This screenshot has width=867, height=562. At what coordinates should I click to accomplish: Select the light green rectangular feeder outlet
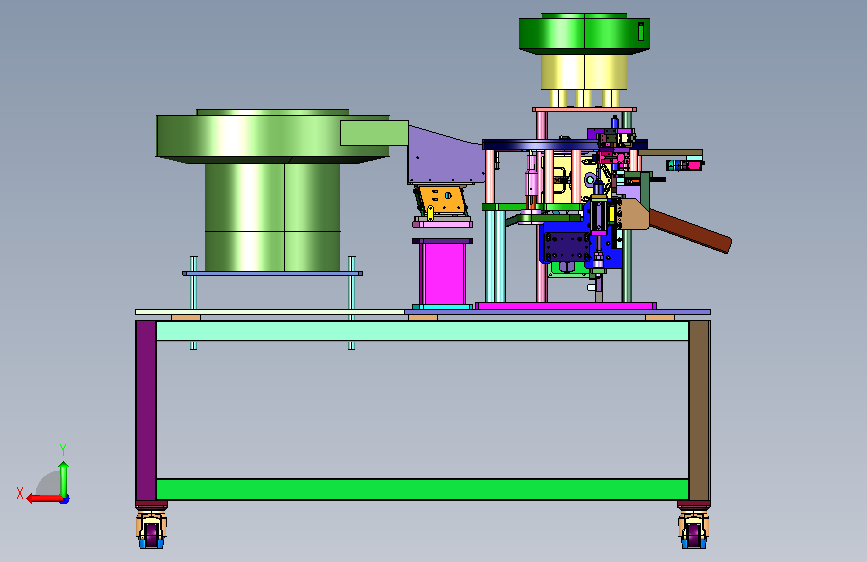click(374, 133)
